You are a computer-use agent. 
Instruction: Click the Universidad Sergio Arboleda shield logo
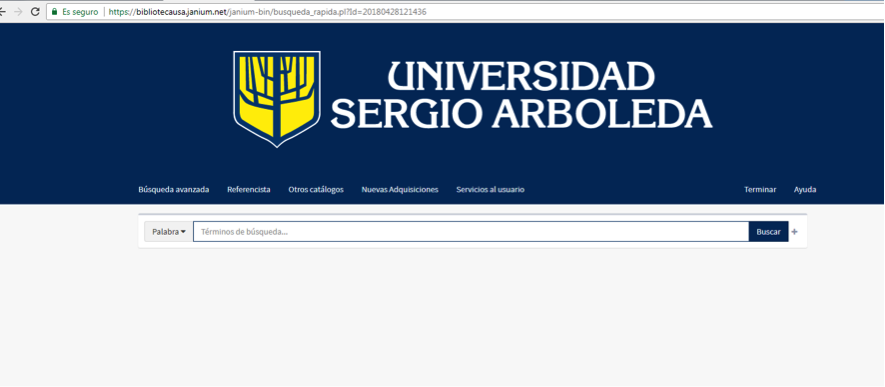coord(277,99)
